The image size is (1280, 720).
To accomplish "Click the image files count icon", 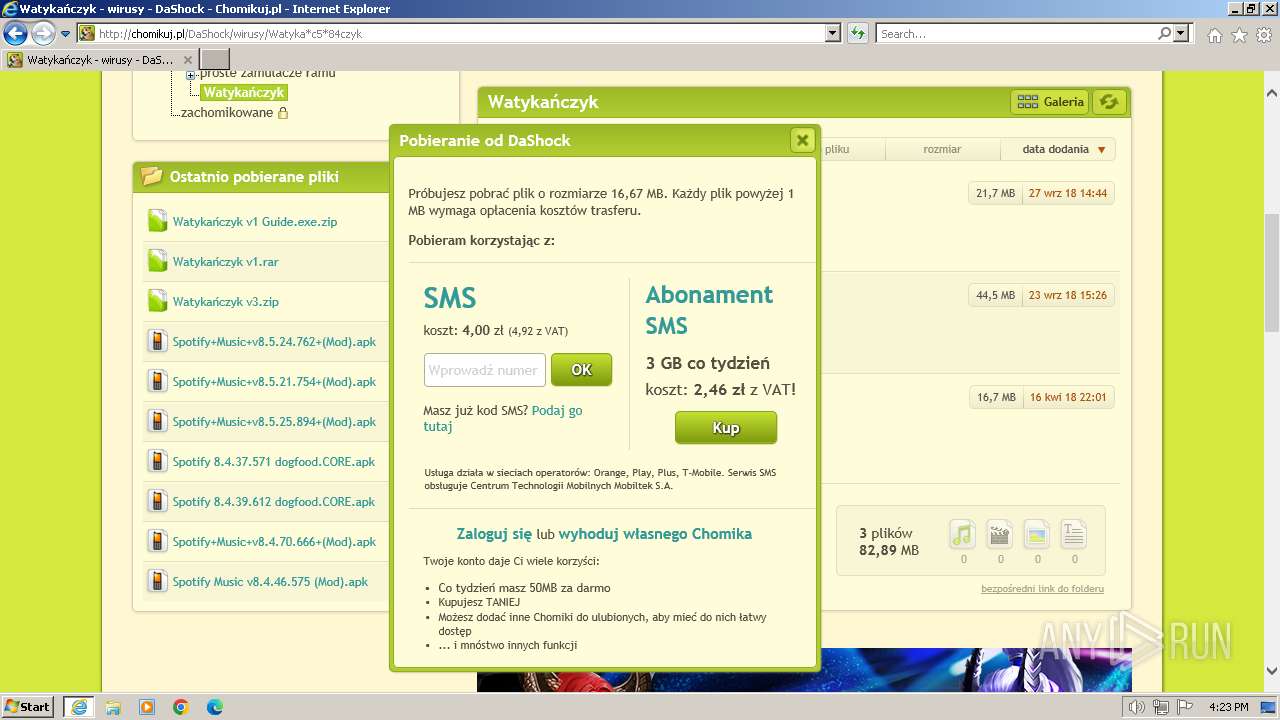I will (x=1036, y=534).
